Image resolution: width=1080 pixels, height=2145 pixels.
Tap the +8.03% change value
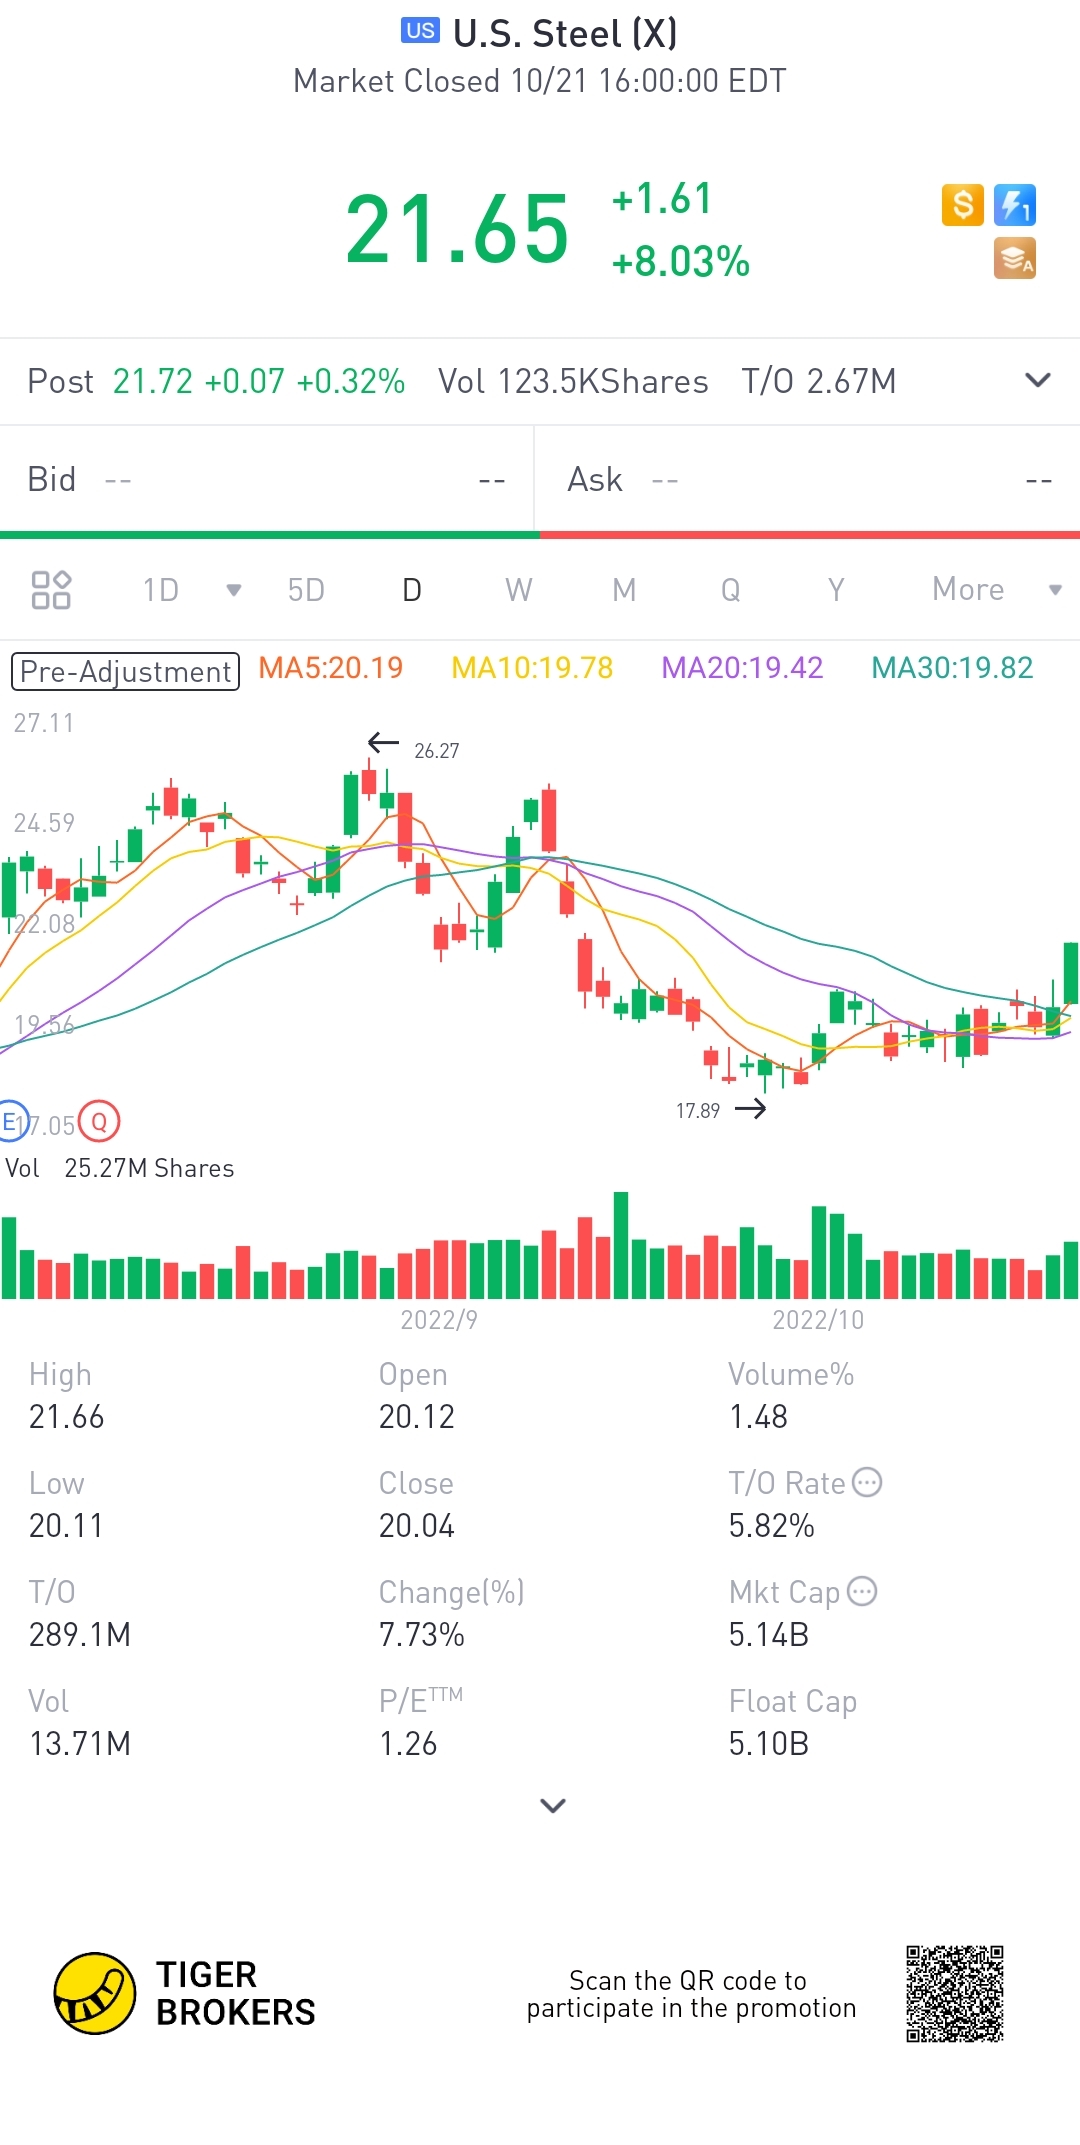coord(681,262)
